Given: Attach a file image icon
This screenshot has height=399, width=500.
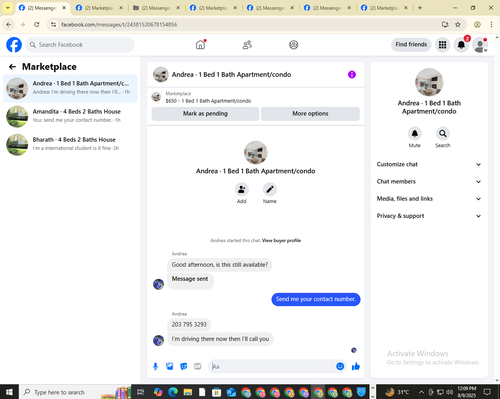Looking at the screenshot, I should pyautogui.click(x=170, y=367).
